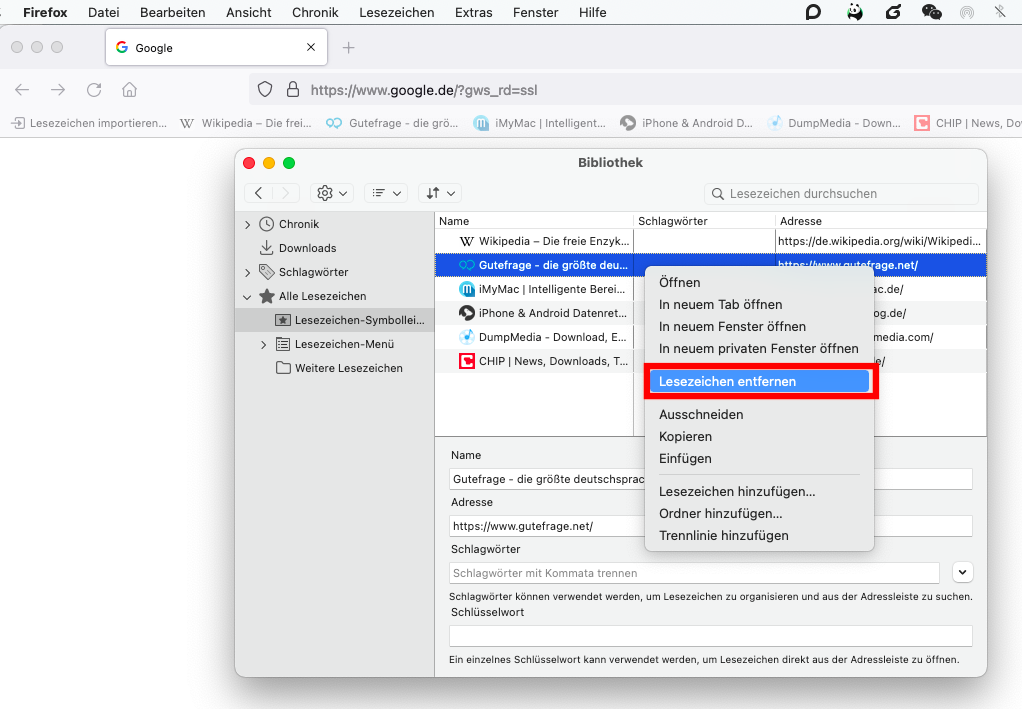1022x709 pixels.
Task: Close the Google tab
Action: pyautogui.click(x=311, y=47)
